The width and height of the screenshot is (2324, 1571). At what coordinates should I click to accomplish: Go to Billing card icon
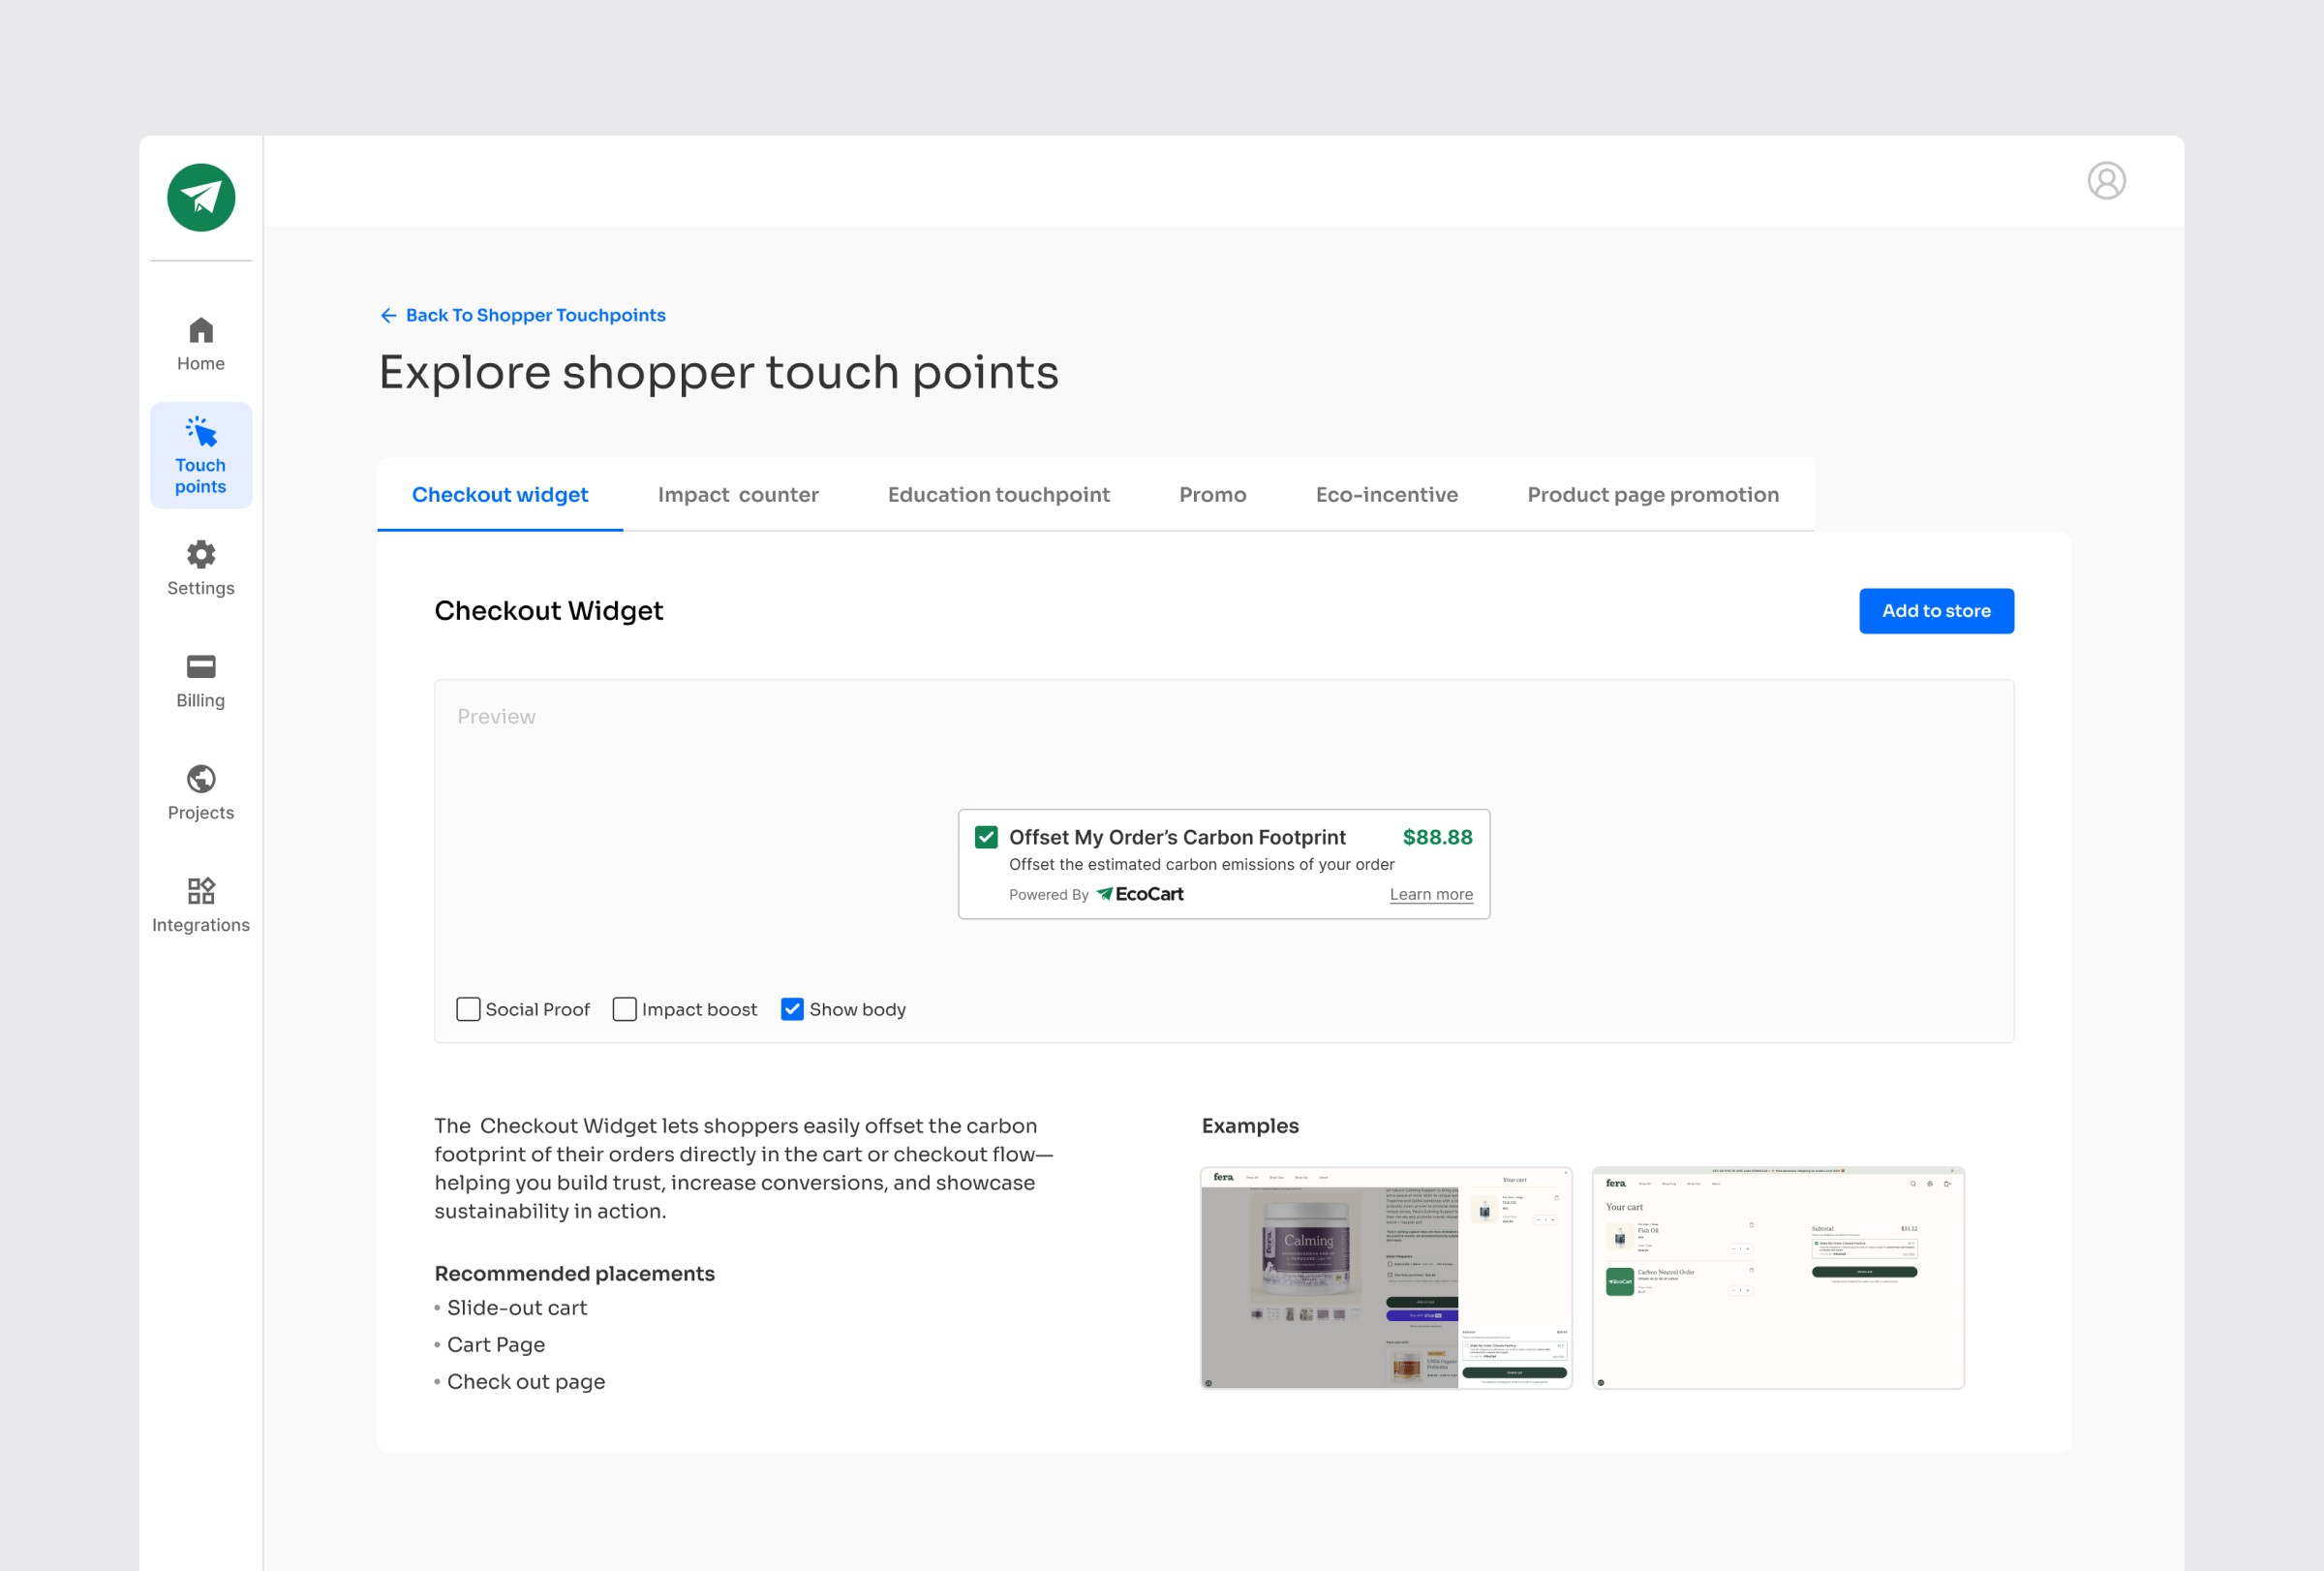tap(201, 667)
